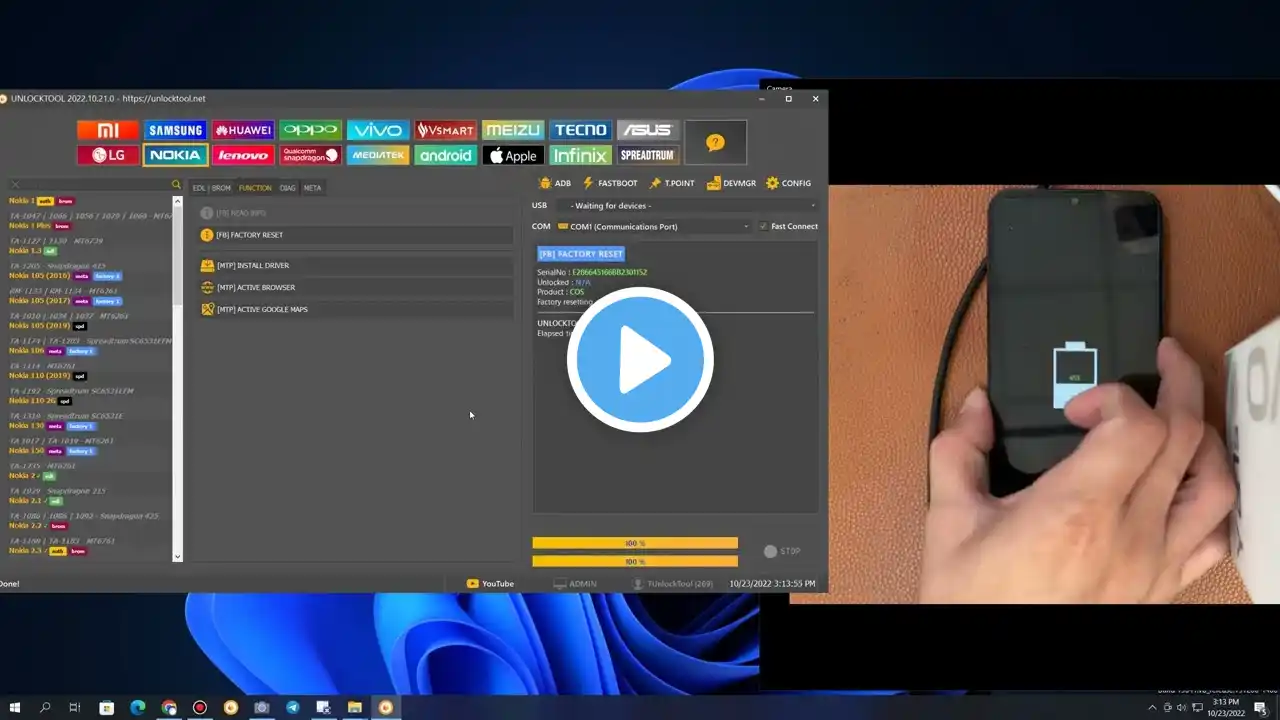Image resolution: width=1280 pixels, height=720 pixels.
Task: Run [MTP] ACTIVE BROWSER
Action: pyautogui.click(x=356, y=287)
